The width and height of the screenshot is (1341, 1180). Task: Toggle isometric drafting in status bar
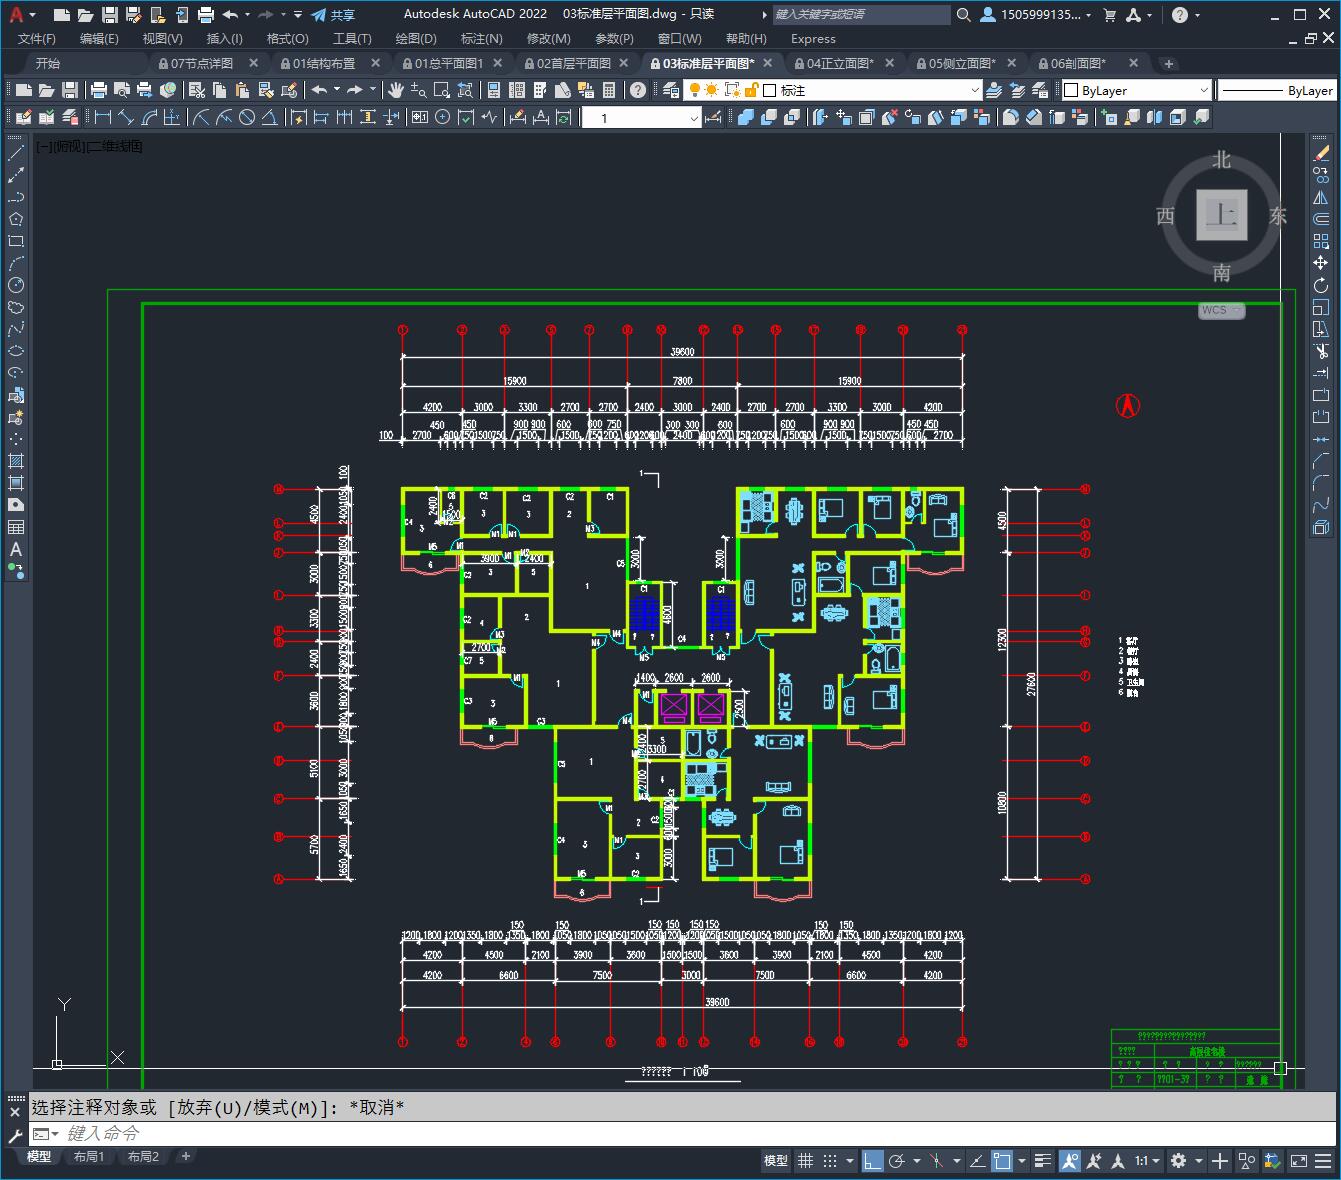tap(936, 1161)
